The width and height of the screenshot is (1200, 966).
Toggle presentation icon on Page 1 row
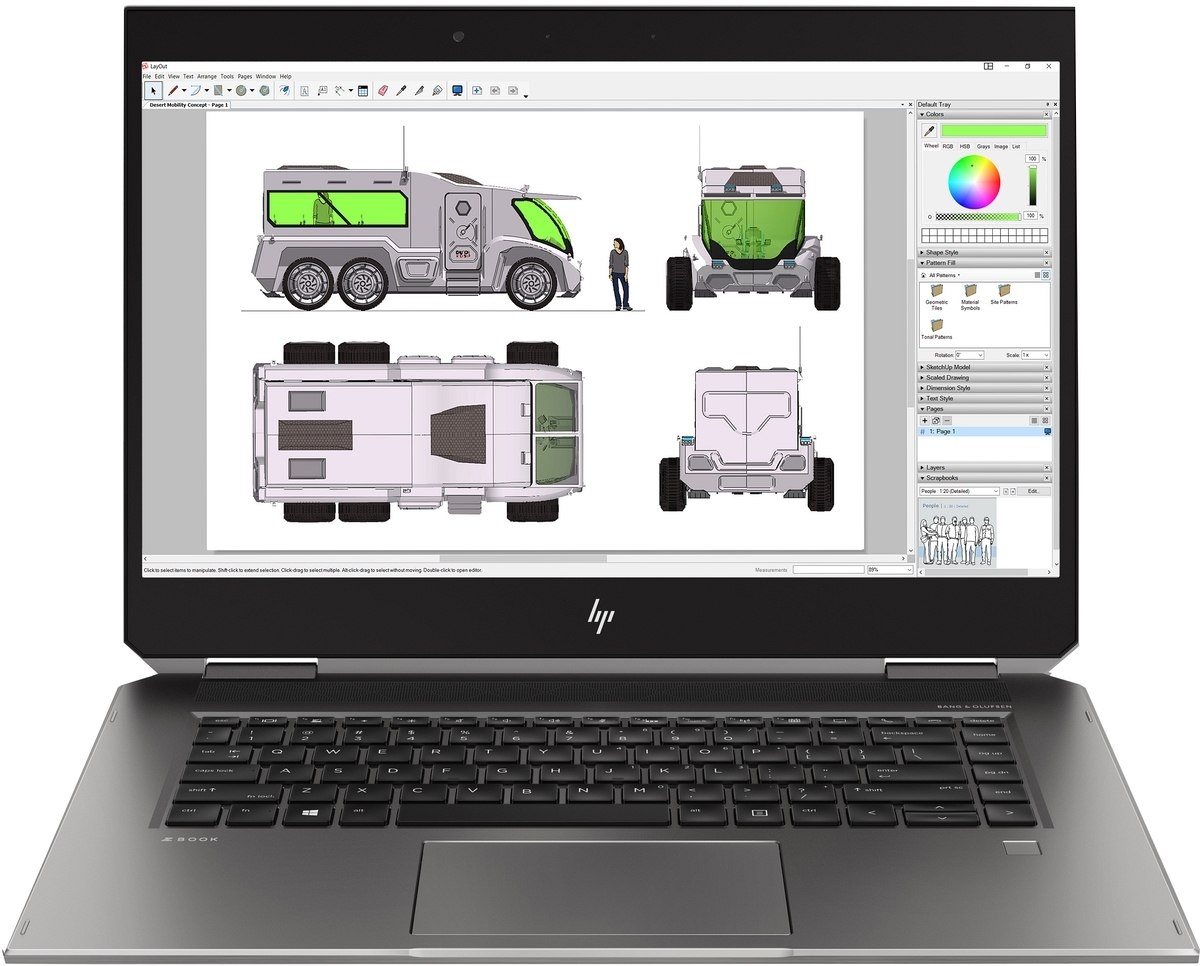point(1046,432)
